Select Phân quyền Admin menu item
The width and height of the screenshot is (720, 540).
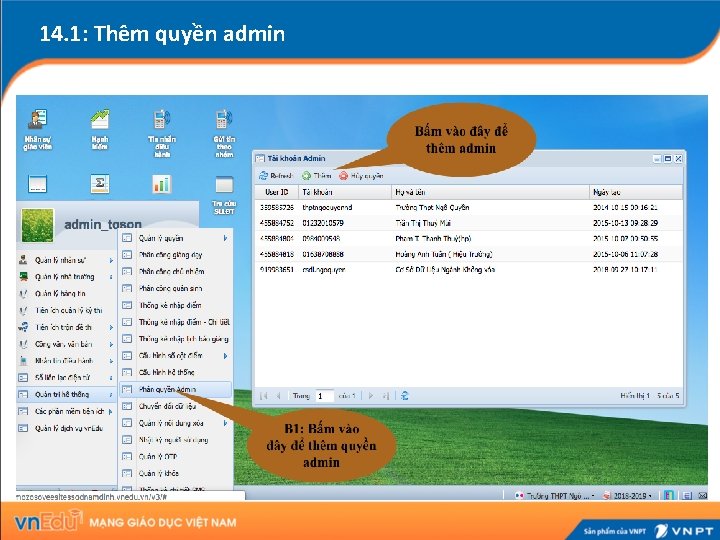pos(175,389)
